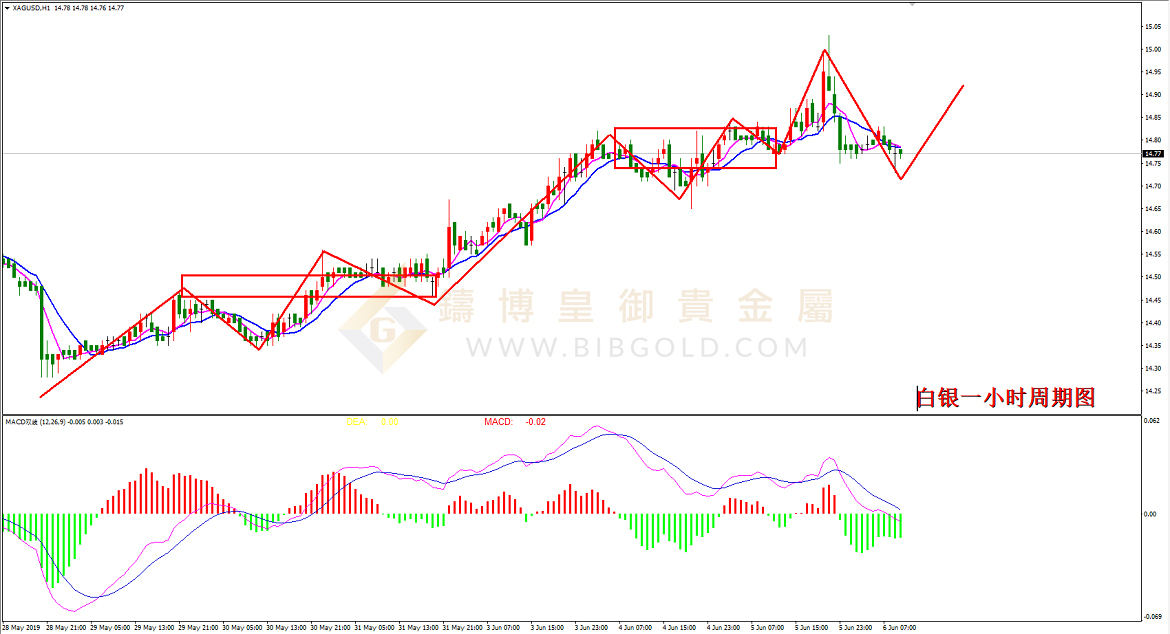Click the yellow DEA value label

pyautogui.click(x=372, y=422)
